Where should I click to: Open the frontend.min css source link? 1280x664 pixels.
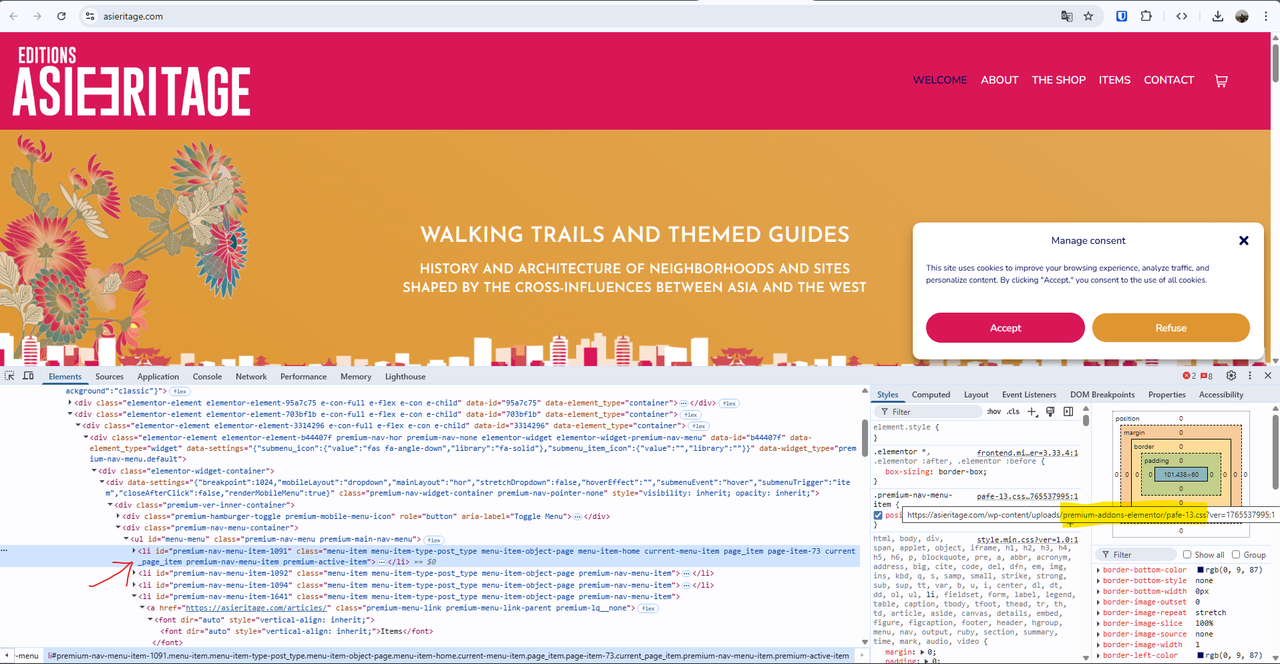click(1027, 452)
